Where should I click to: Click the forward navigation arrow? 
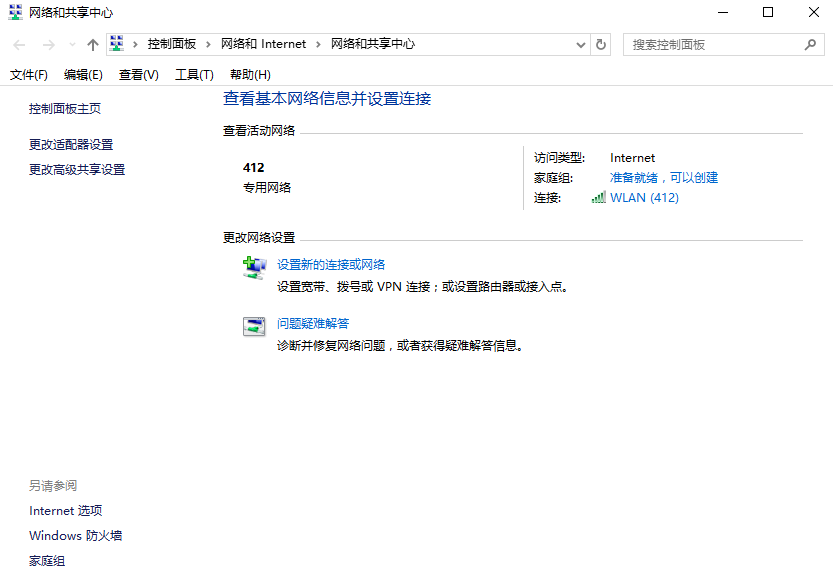pos(48,45)
